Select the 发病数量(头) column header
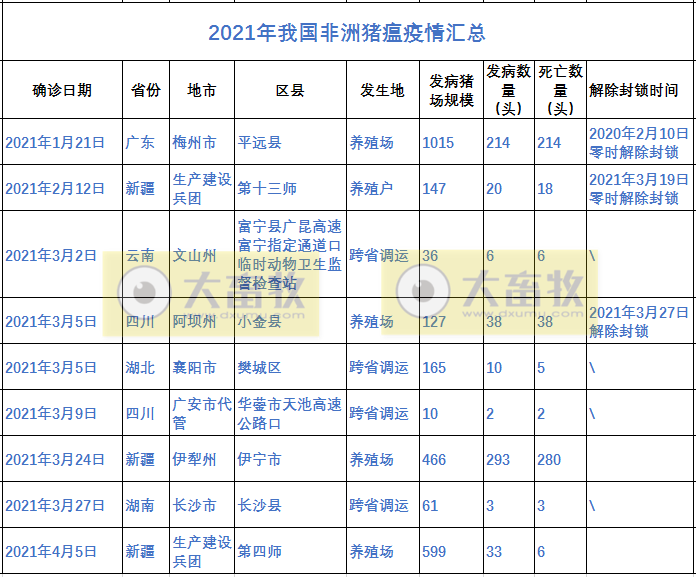The width and height of the screenshot is (696, 577). click(508, 90)
